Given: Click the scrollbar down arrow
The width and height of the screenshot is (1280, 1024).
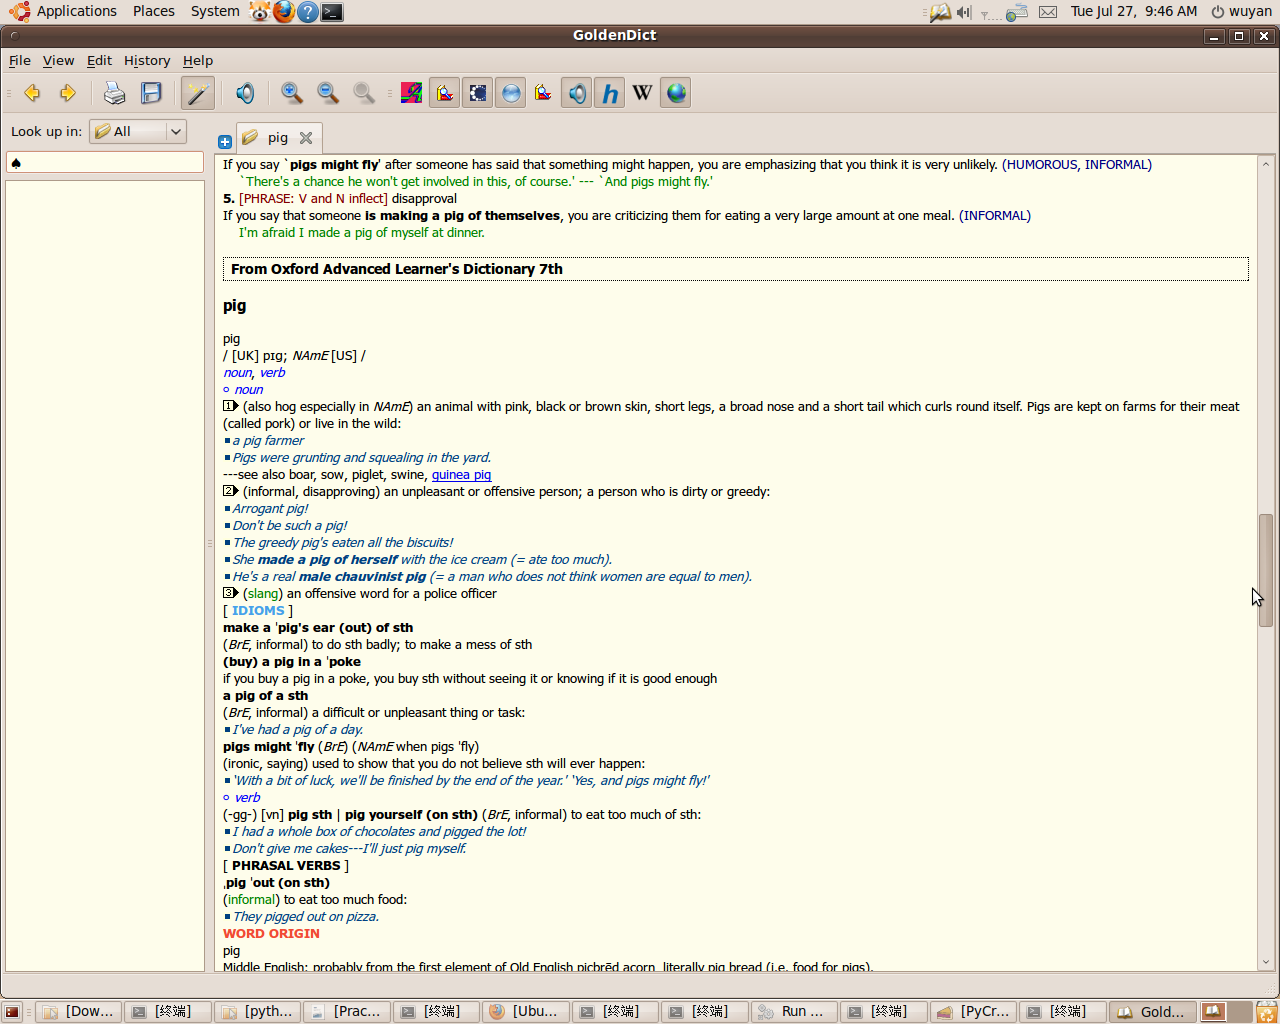Looking at the screenshot, I should (1266, 962).
